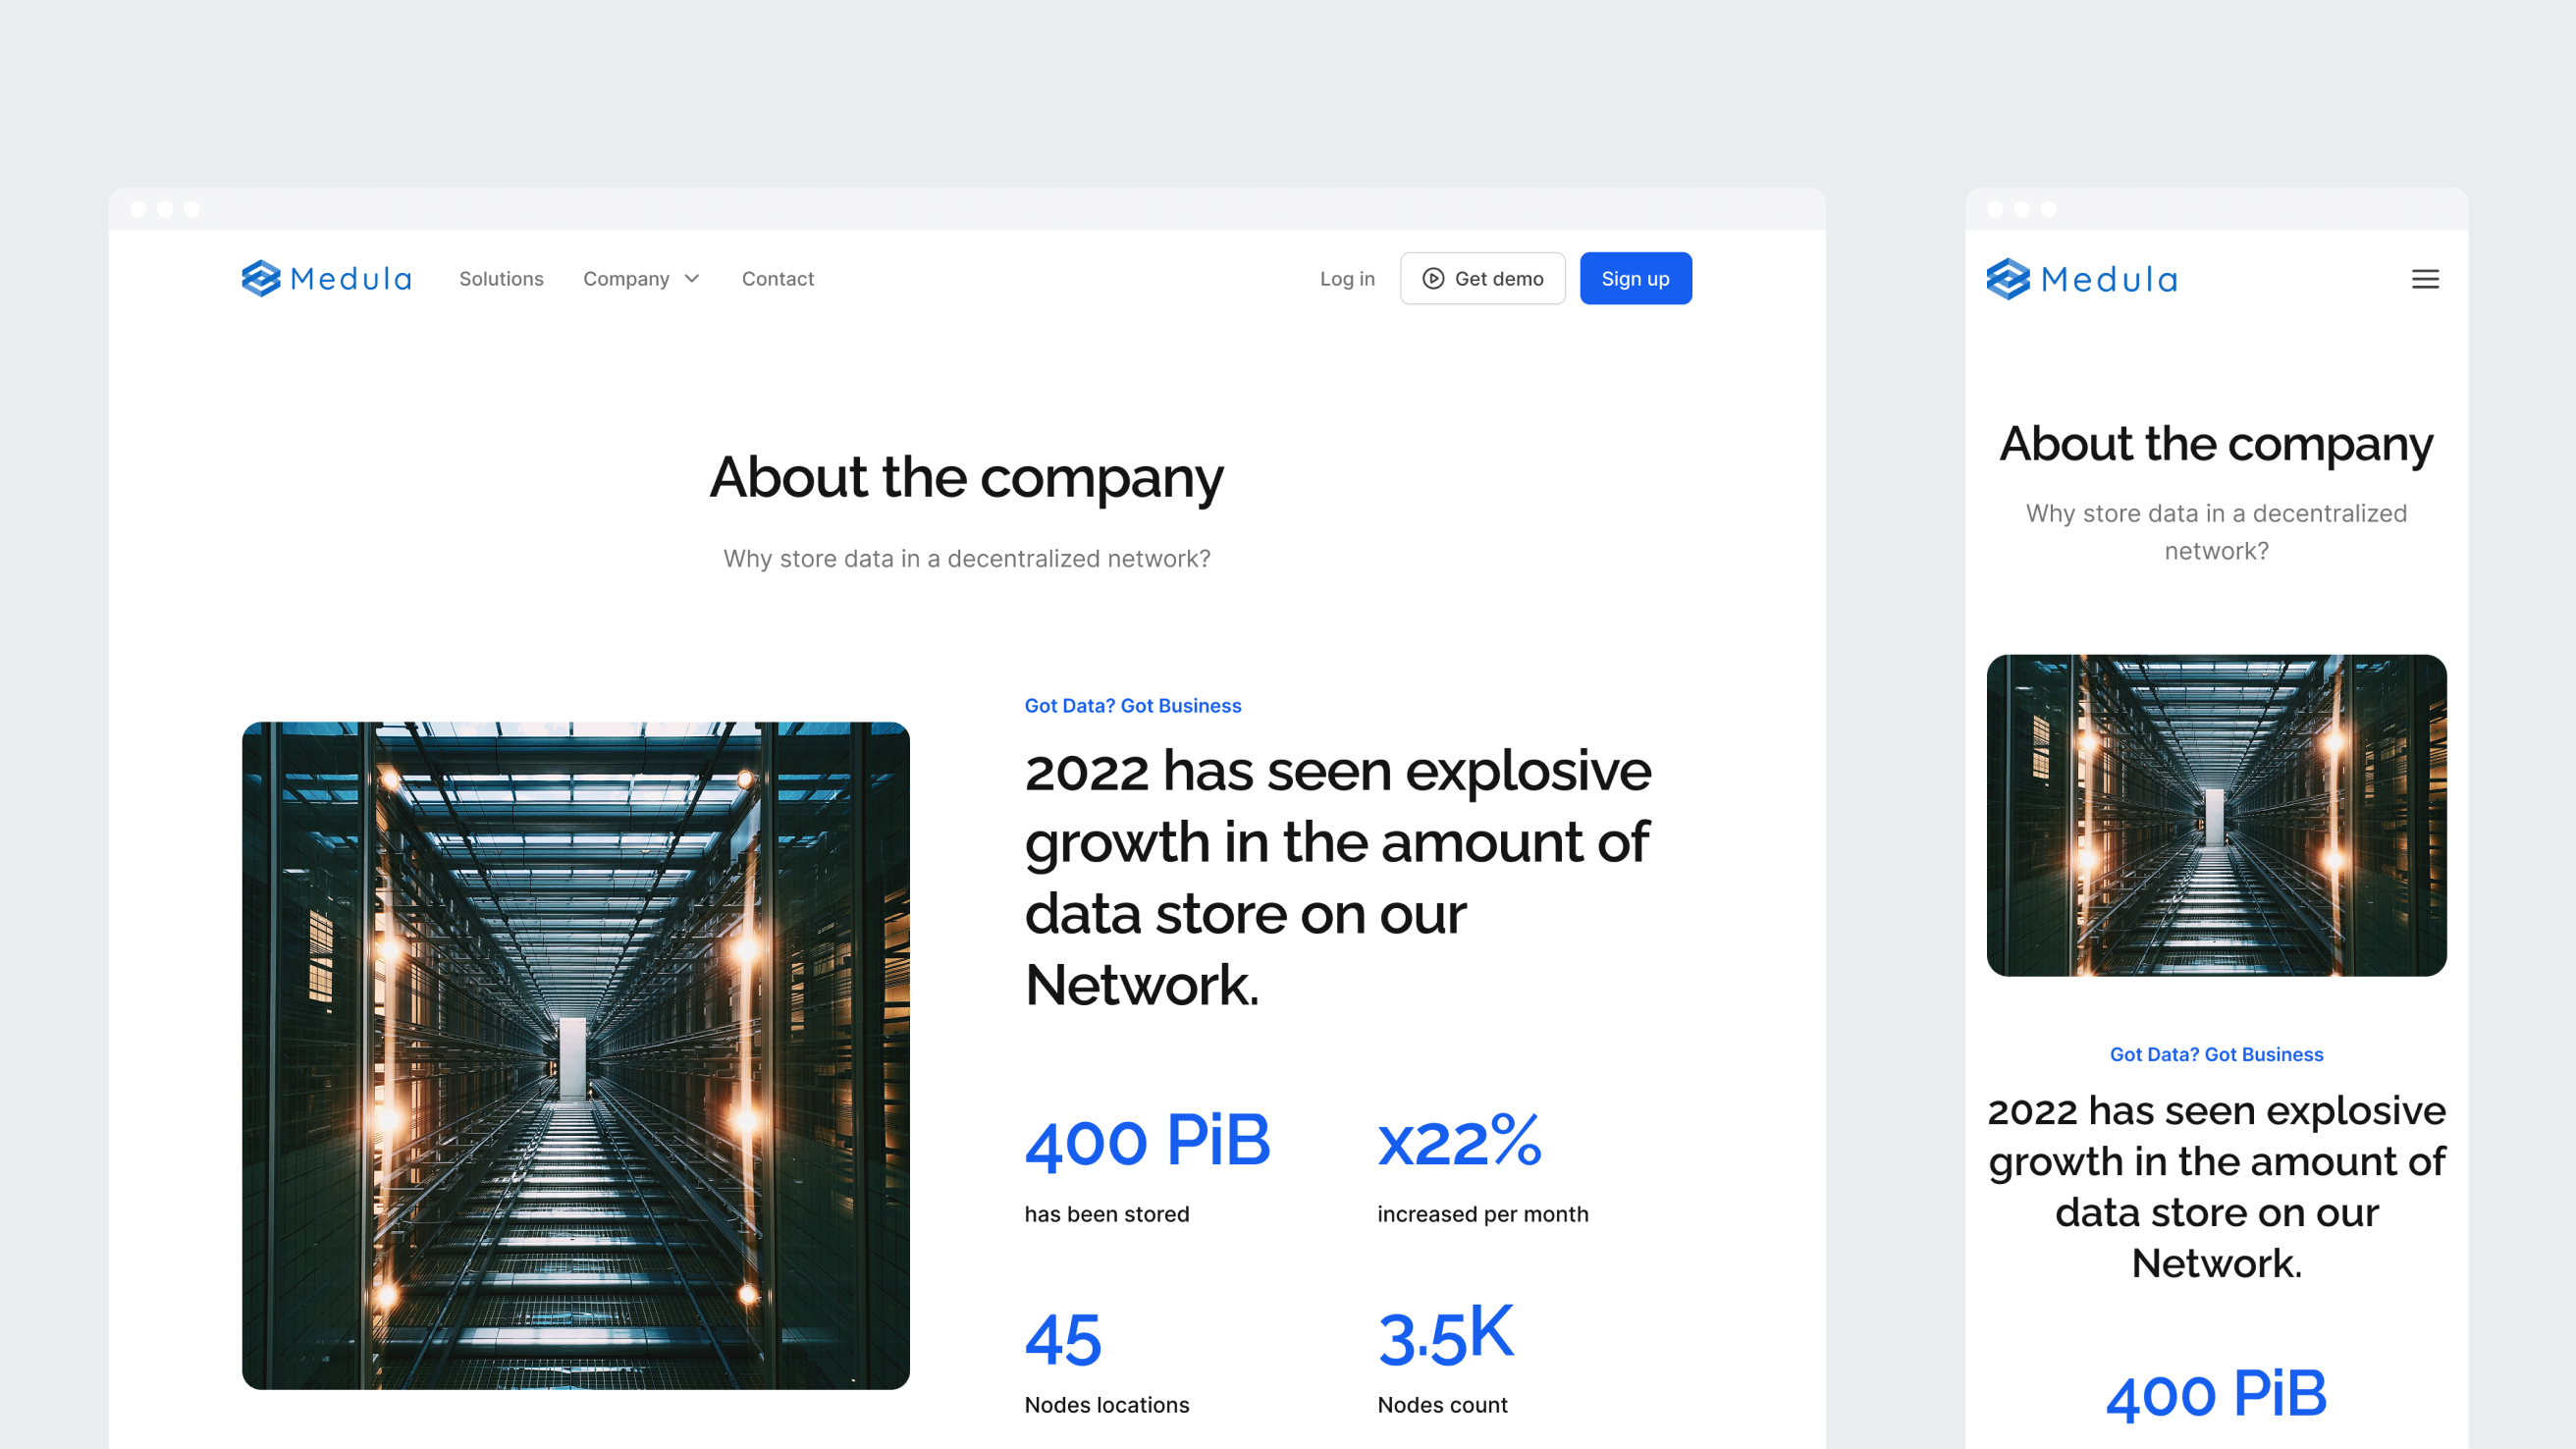Screen dimensions: 2576x1449
Task: Click first window dot on mobile frame
Action: tap(1994, 209)
